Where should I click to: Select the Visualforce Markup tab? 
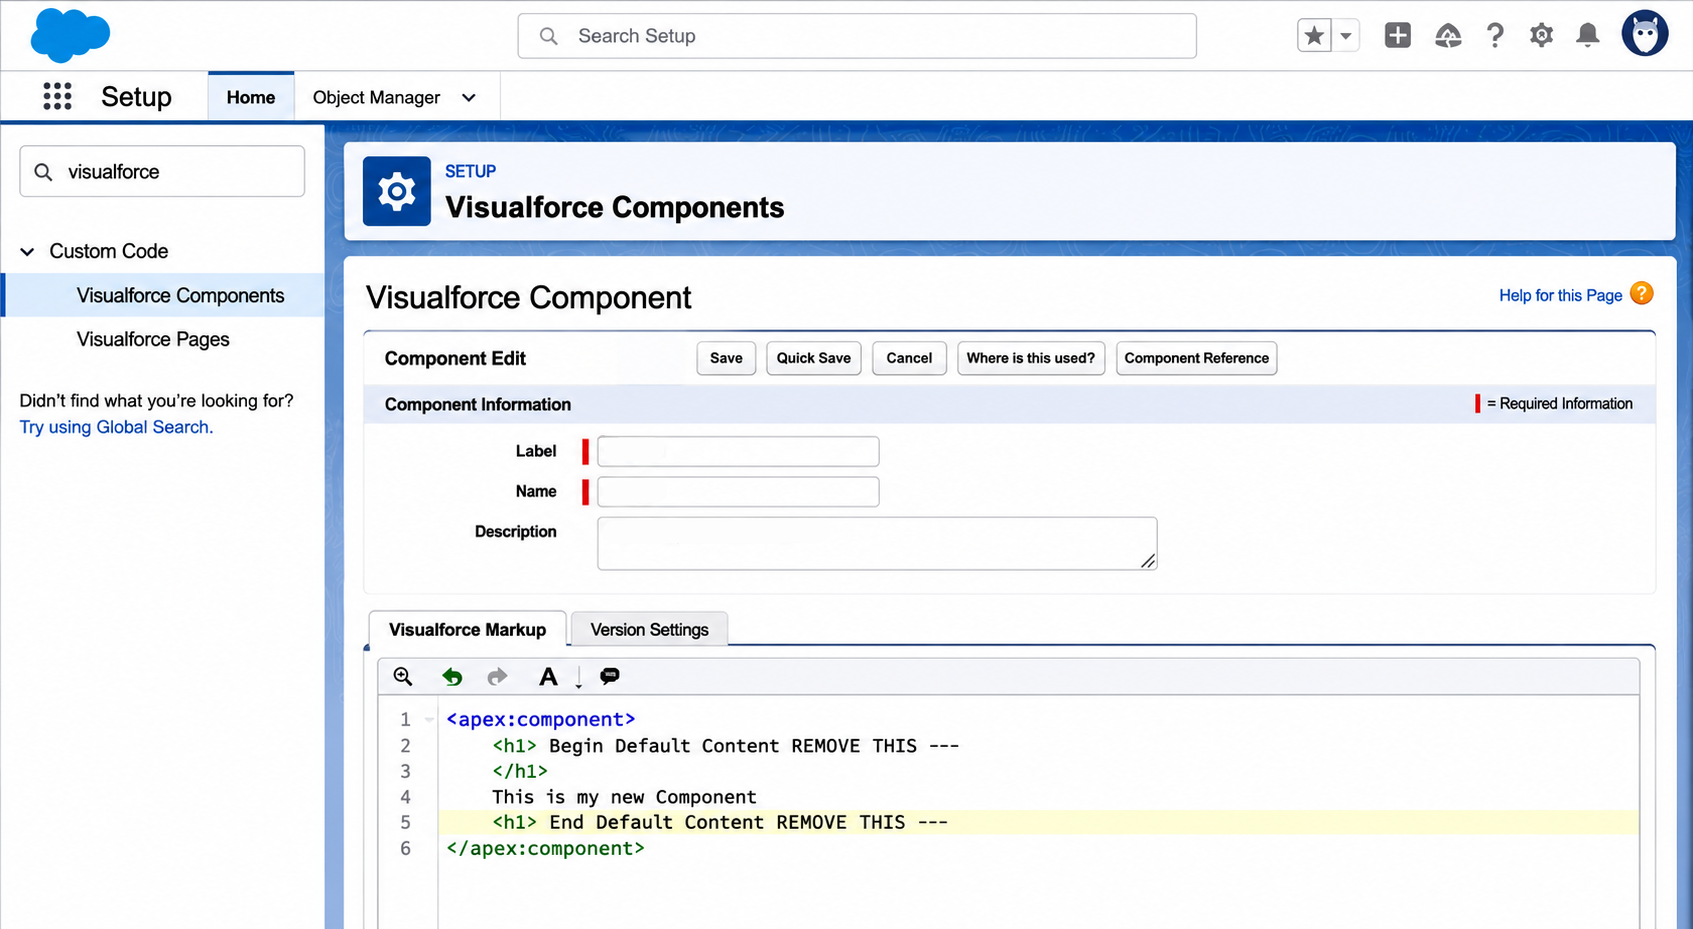467,629
